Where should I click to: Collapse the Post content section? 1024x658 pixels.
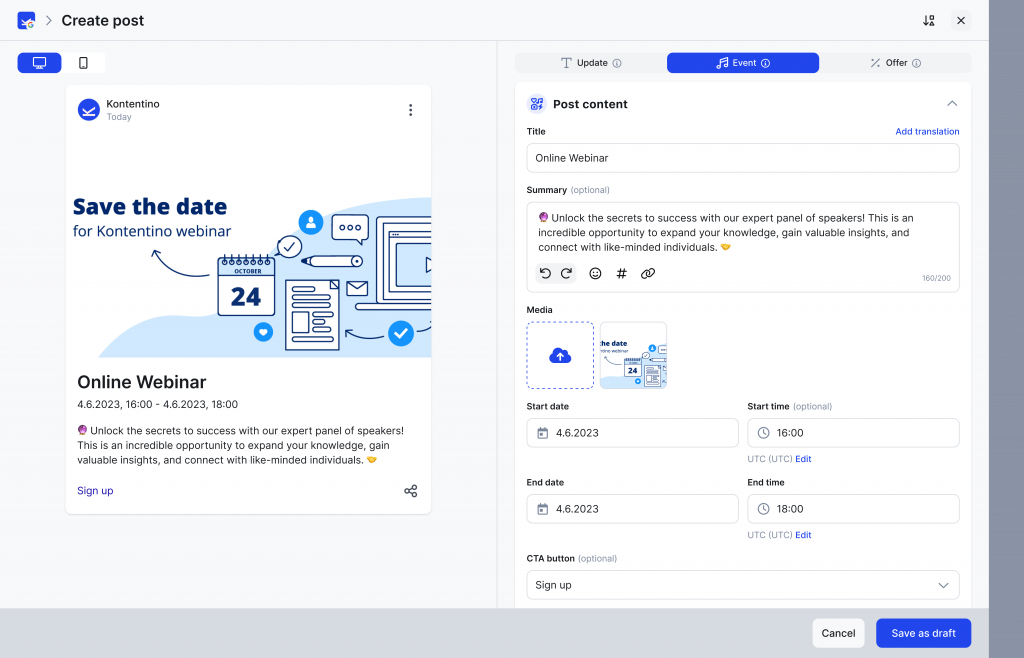pyautogui.click(x=952, y=103)
